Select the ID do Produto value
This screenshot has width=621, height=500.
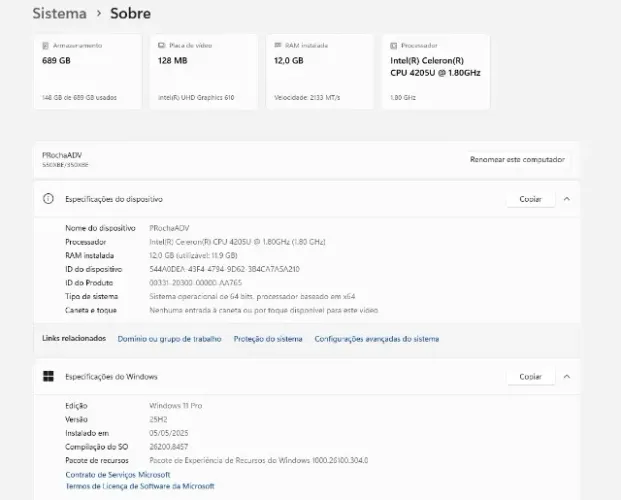(195, 283)
